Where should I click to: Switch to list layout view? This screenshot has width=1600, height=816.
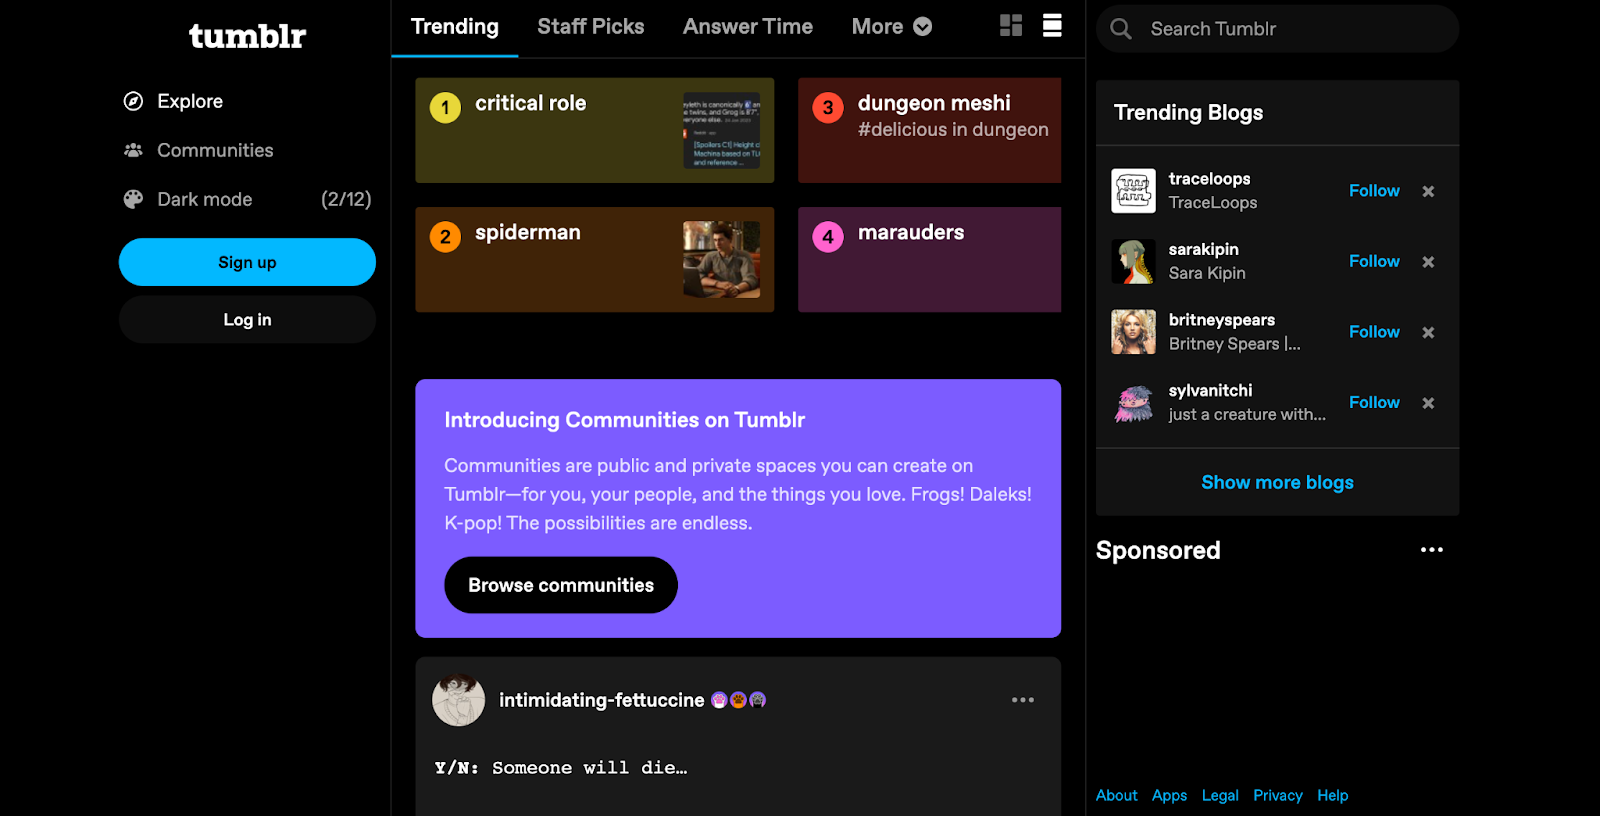(1052, 26)
